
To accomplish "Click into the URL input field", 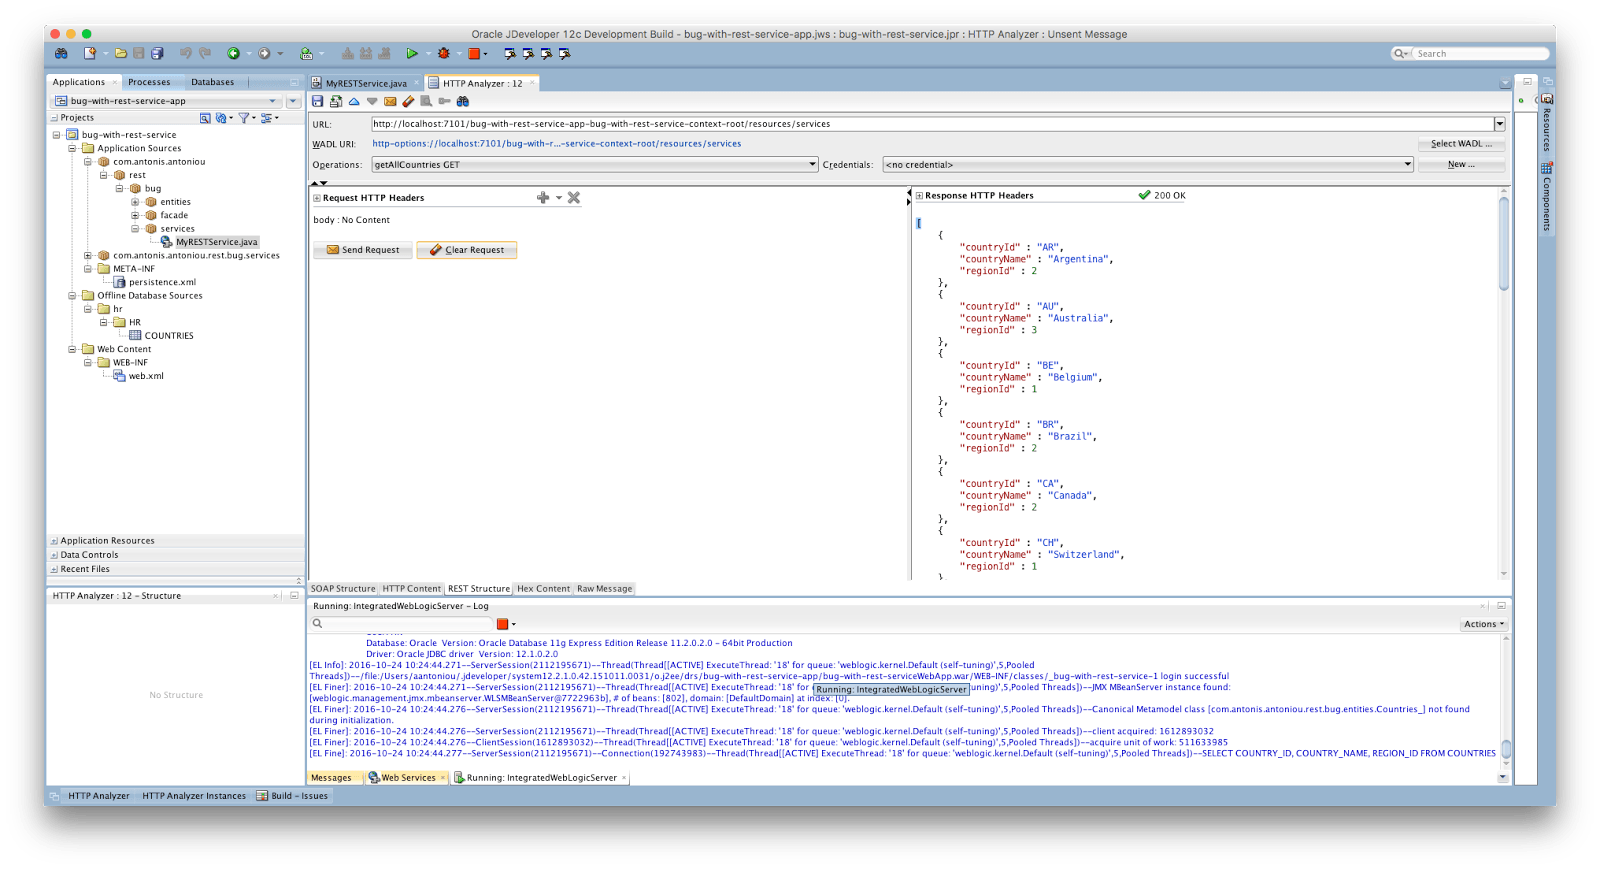I will click(932, 124).
